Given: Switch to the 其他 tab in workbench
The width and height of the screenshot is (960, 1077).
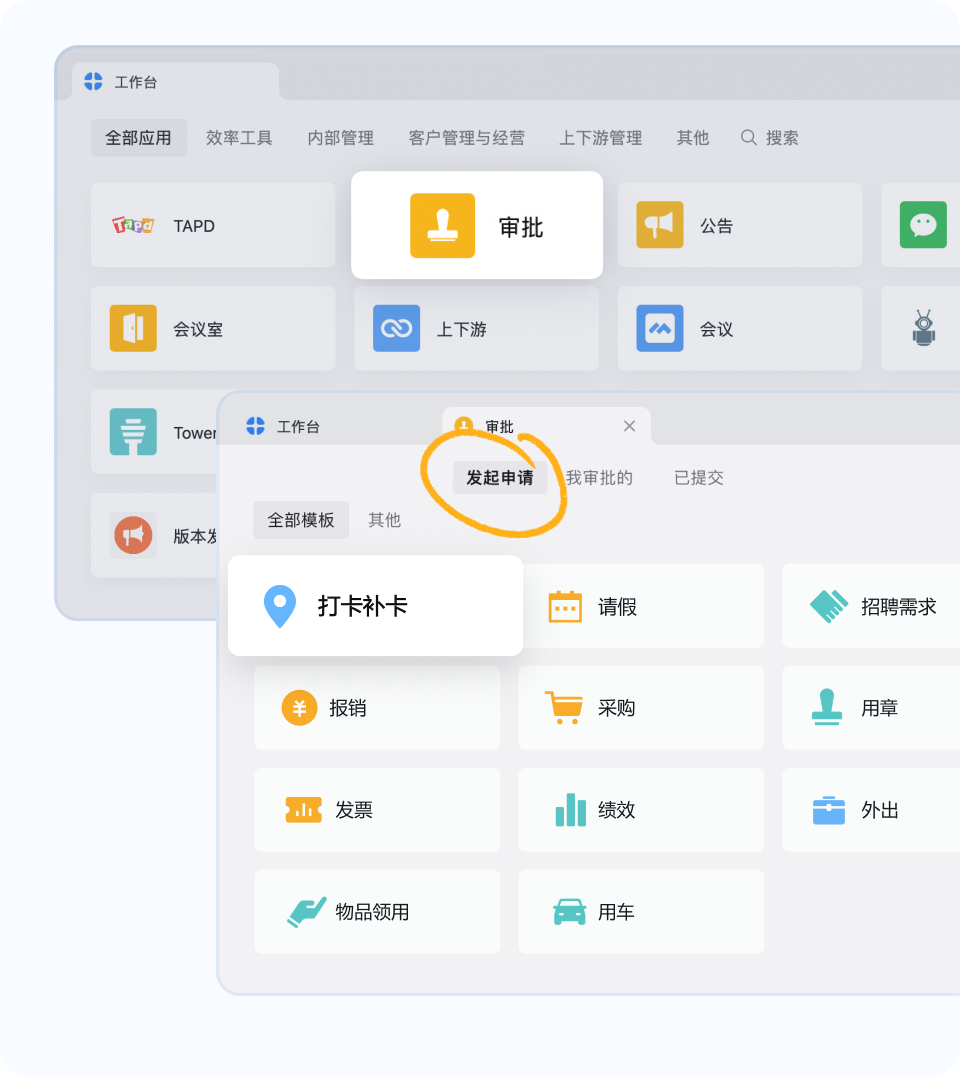Looking at the screenshot, I should pyautogui.click(x=693, y=138).
